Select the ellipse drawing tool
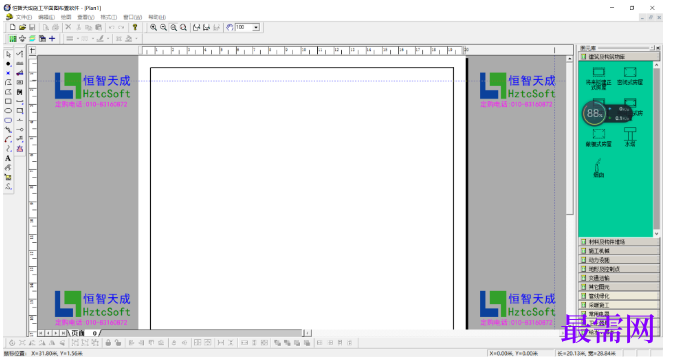Image resolution: width=673 pixels, height=360 pixels. click(x=8, y=111)
